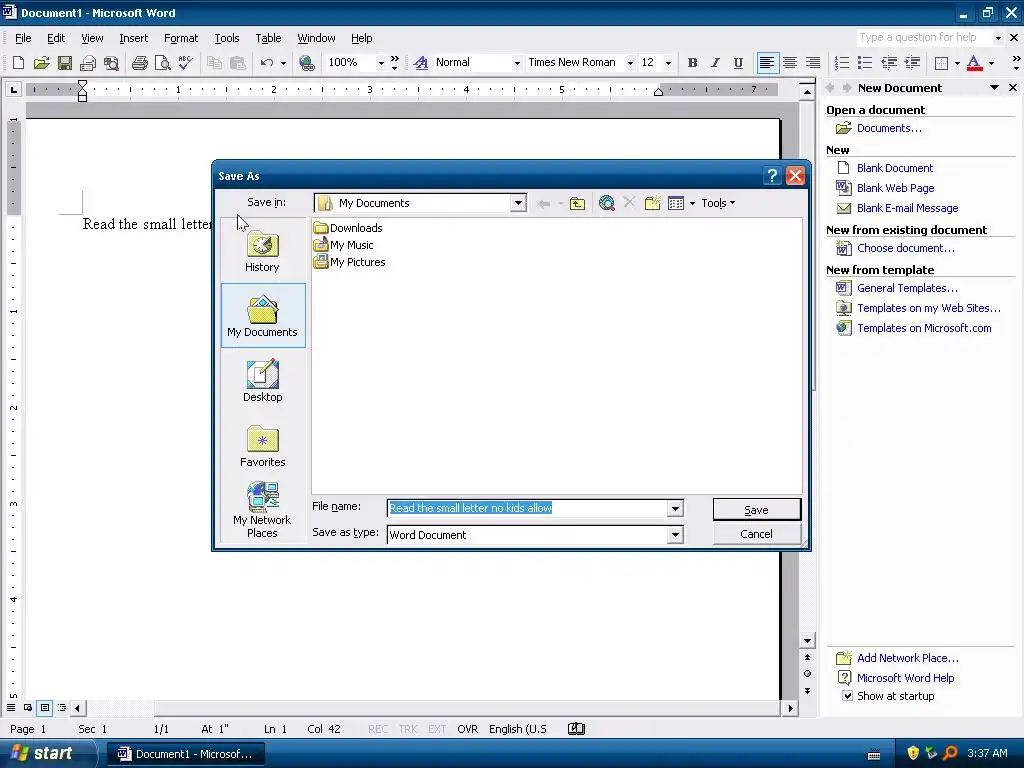Open the Help menu
Screen dimensions: 1024x768
[361, 38]
